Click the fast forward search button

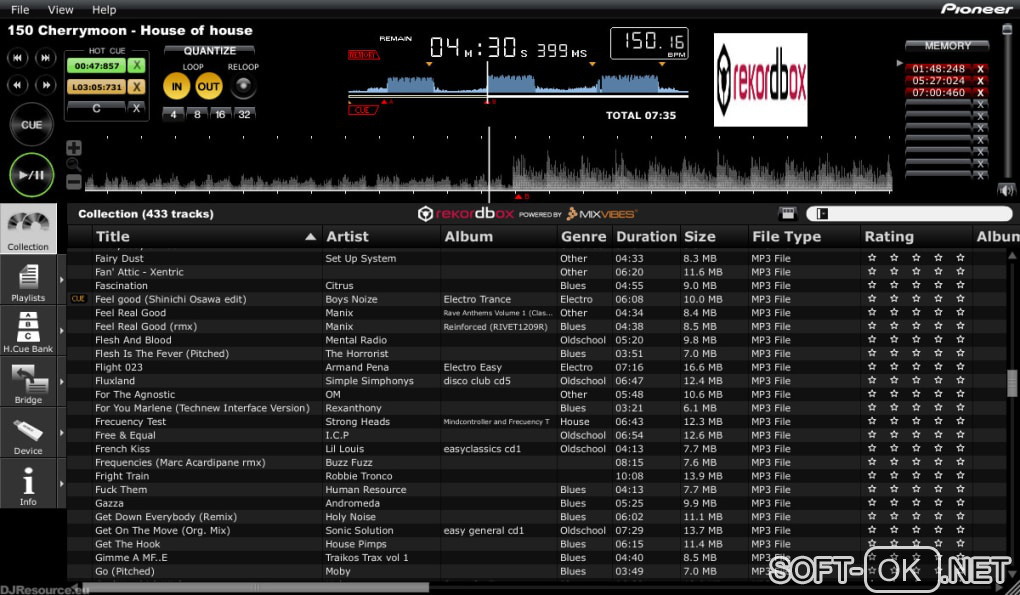pyautogui.click(x=46, y=85)
